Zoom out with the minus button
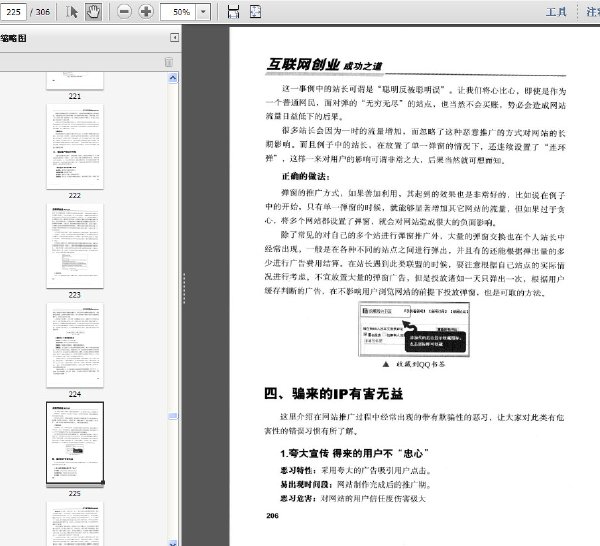The width and height of the screenshot is (600, 546). (124, 11)
